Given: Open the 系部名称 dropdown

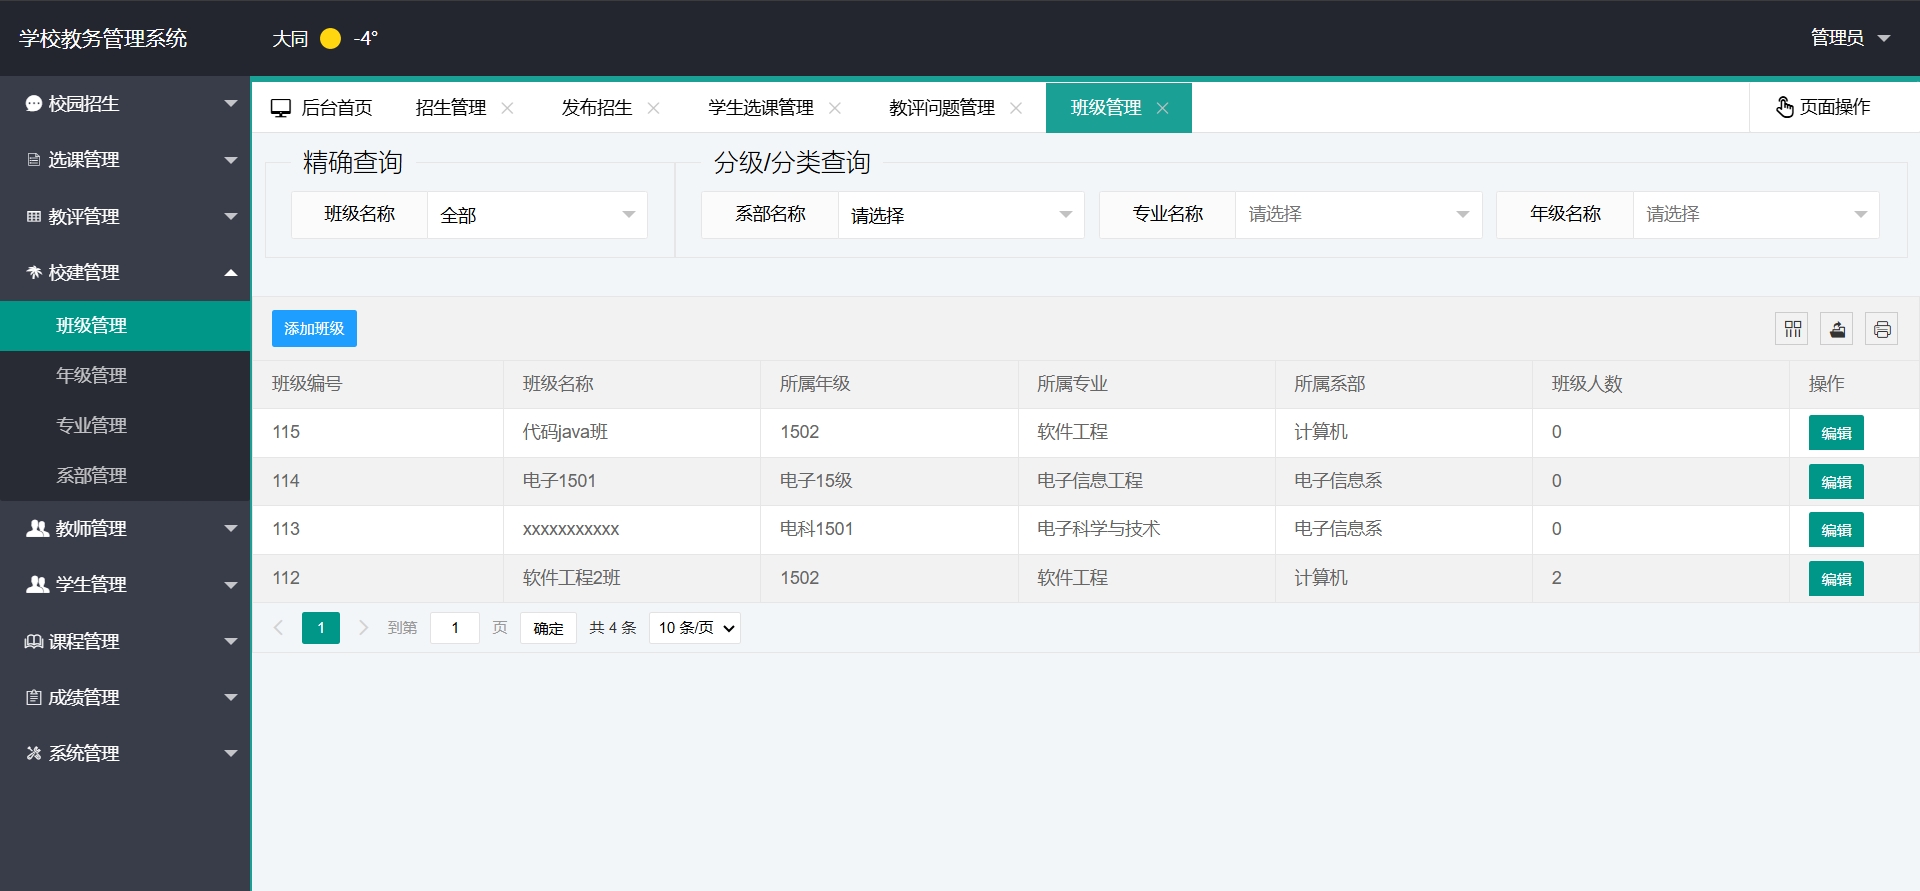Looking at the screenshot, I should coord(961,215).
